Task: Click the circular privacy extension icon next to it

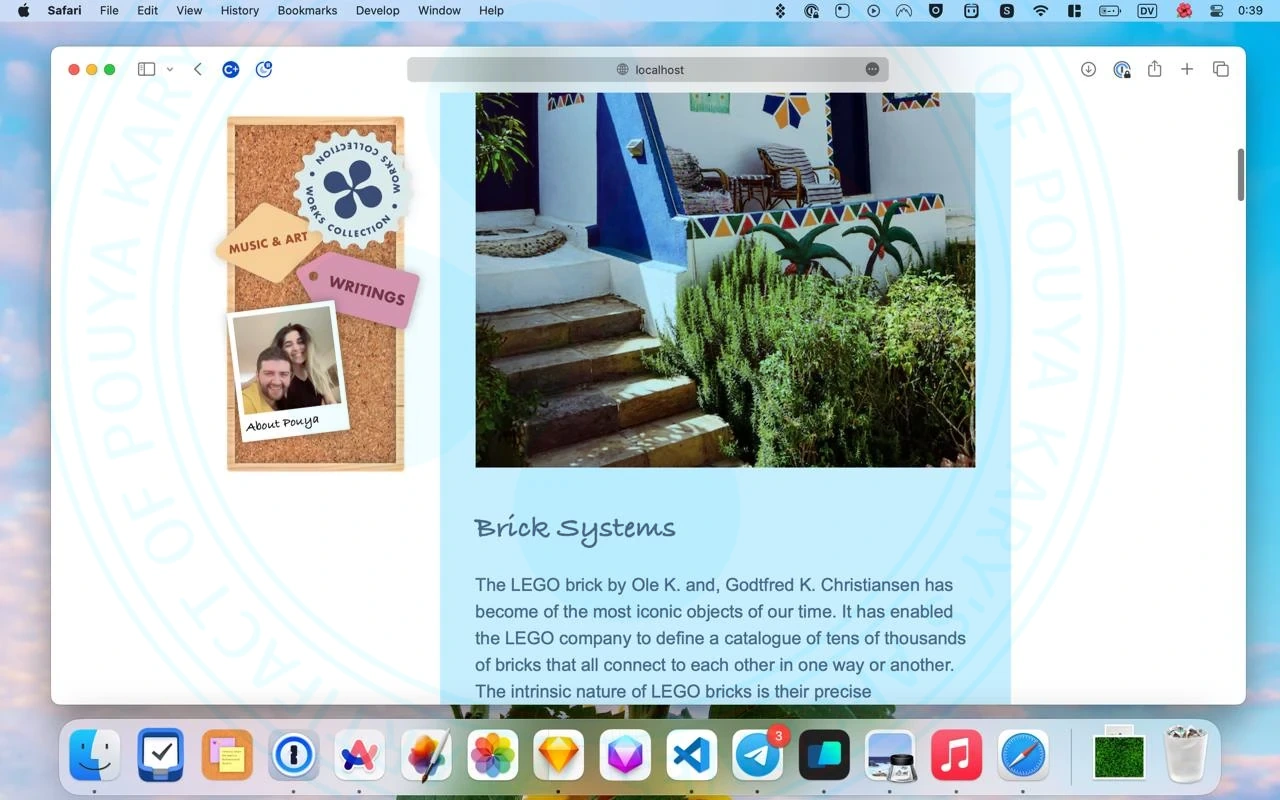Action: 264,69
